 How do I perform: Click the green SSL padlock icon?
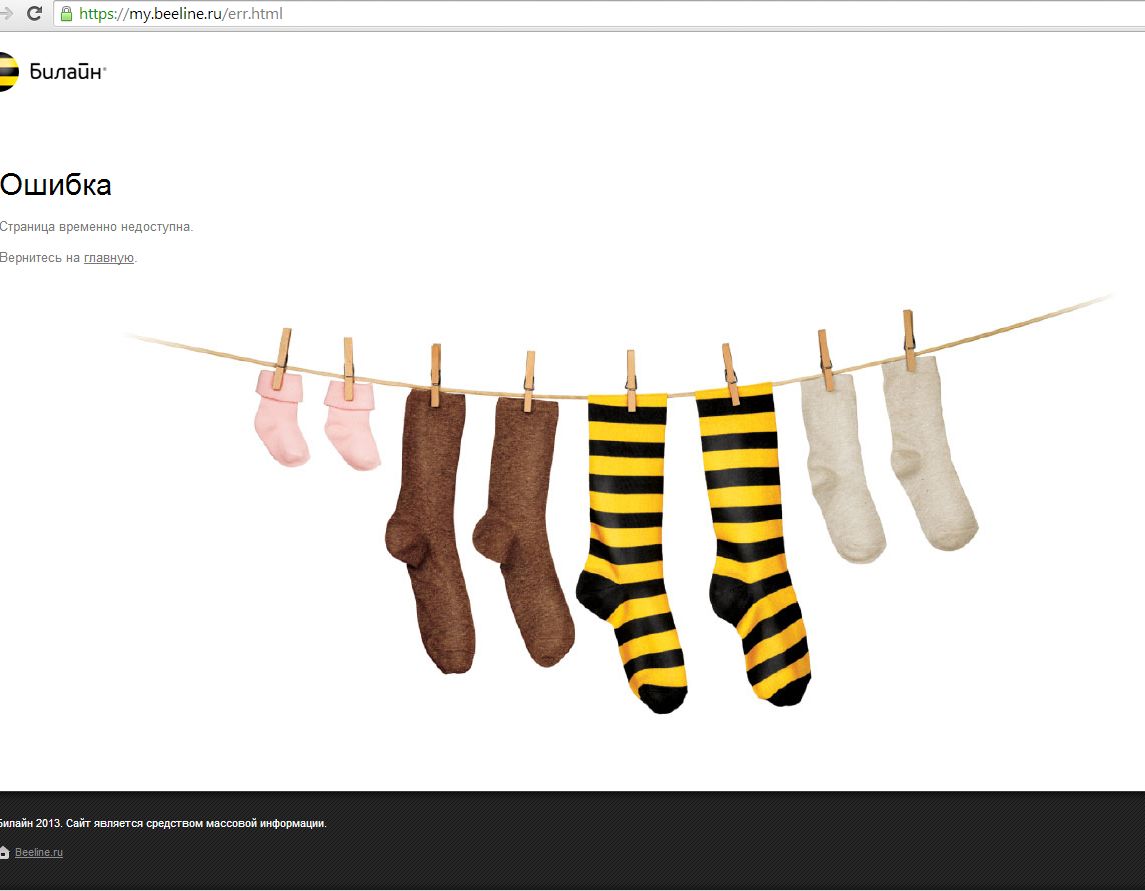66,14
